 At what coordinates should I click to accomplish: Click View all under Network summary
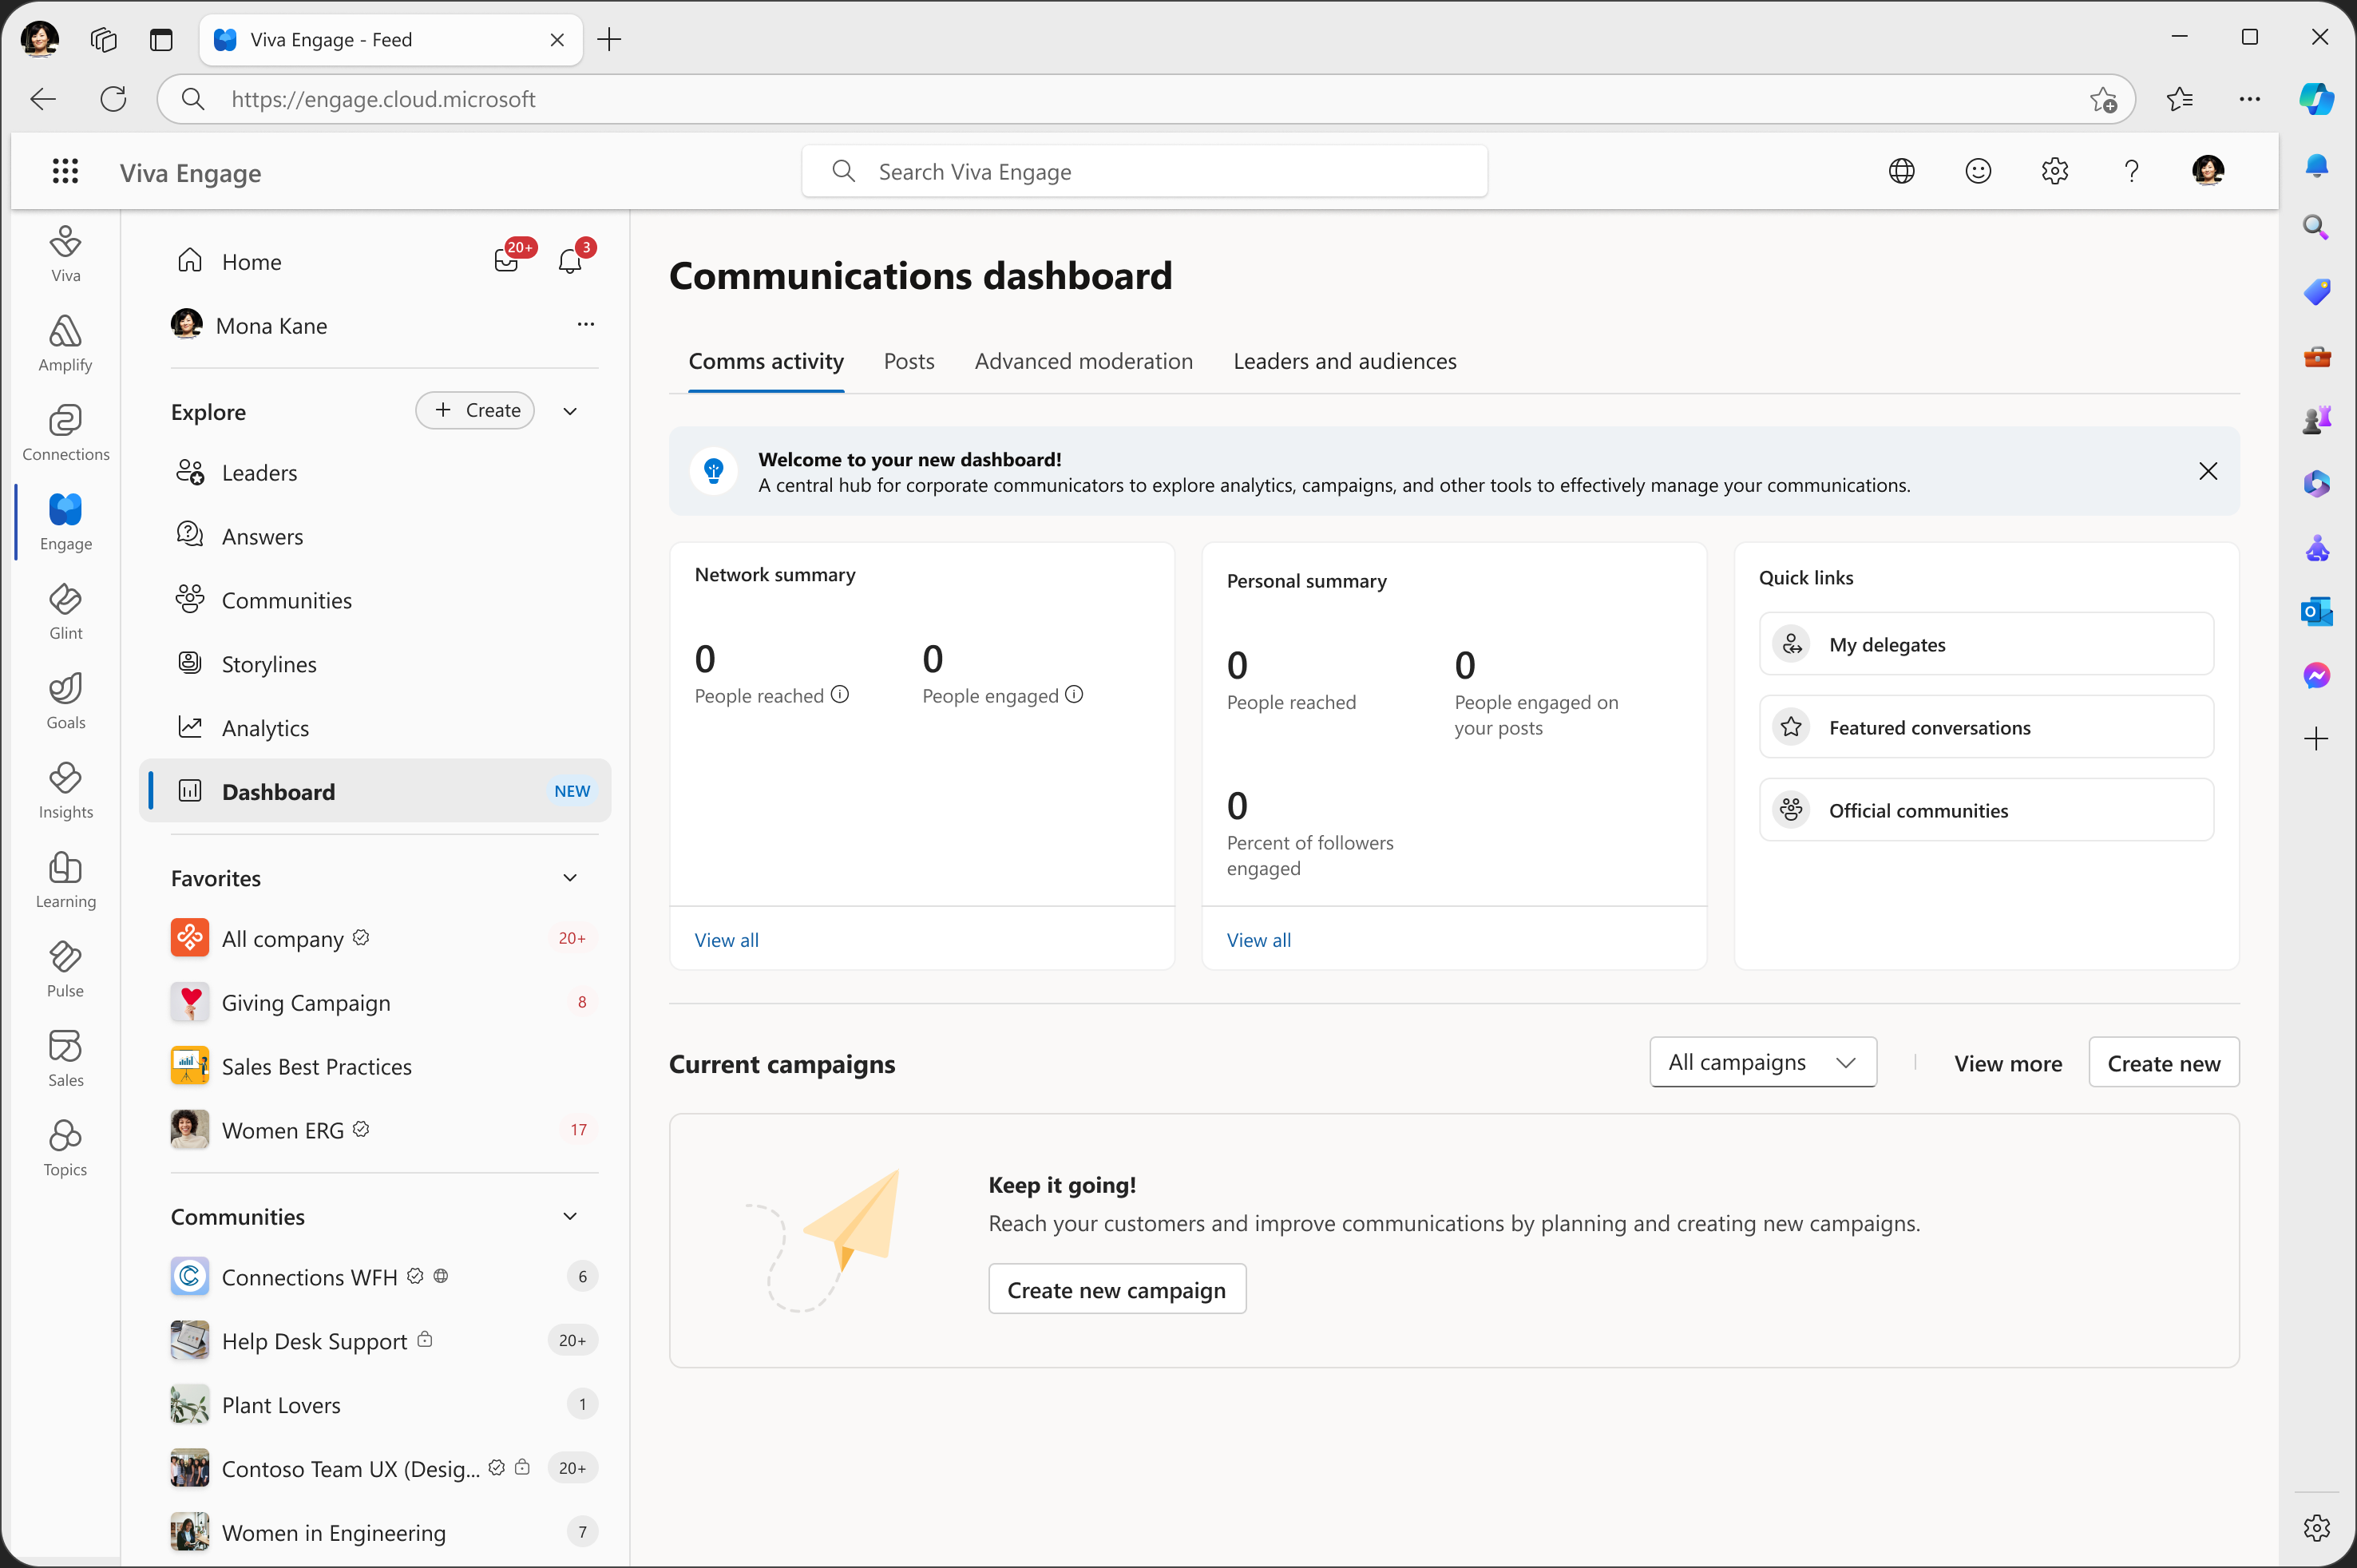coord(726,940)
